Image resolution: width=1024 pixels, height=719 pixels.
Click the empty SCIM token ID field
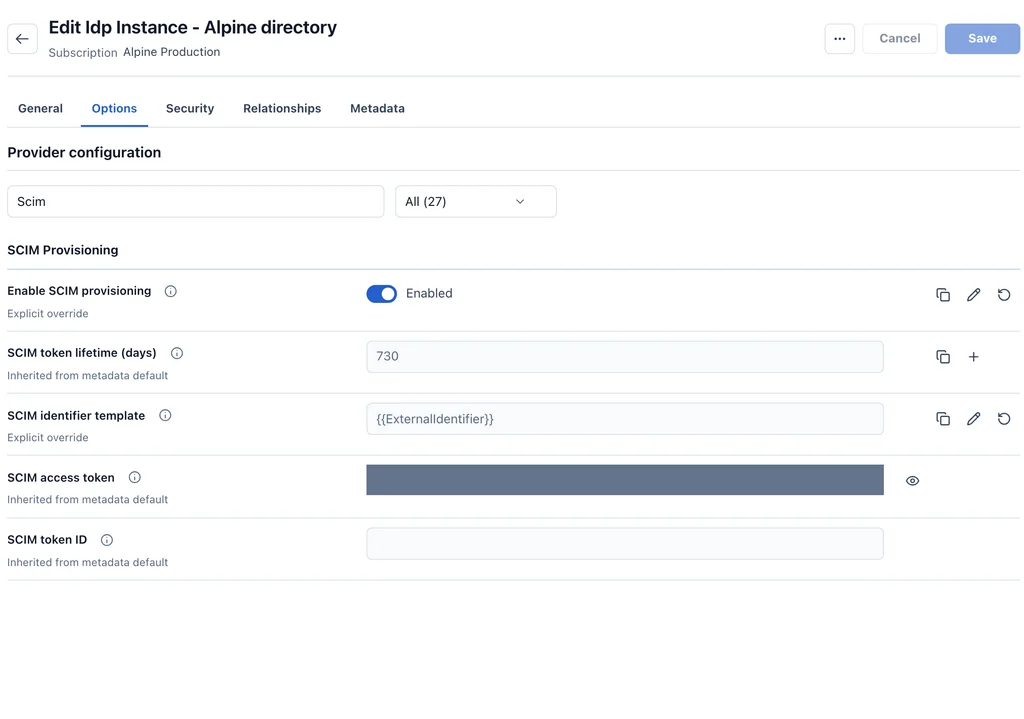(625, 543)
